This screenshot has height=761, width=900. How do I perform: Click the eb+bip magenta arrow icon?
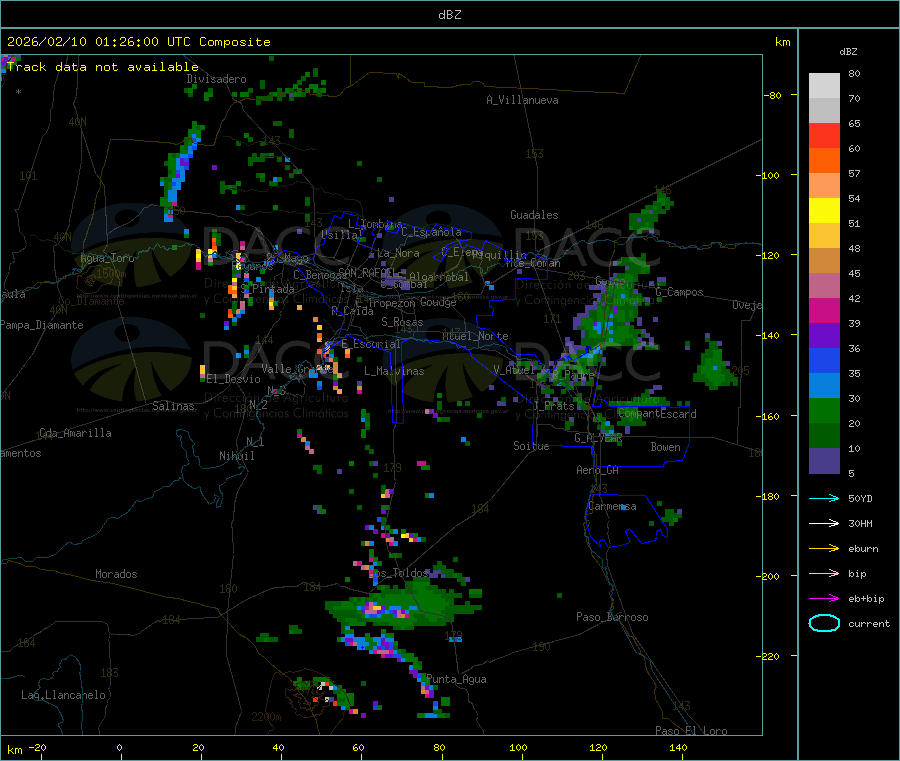(824, 598)
